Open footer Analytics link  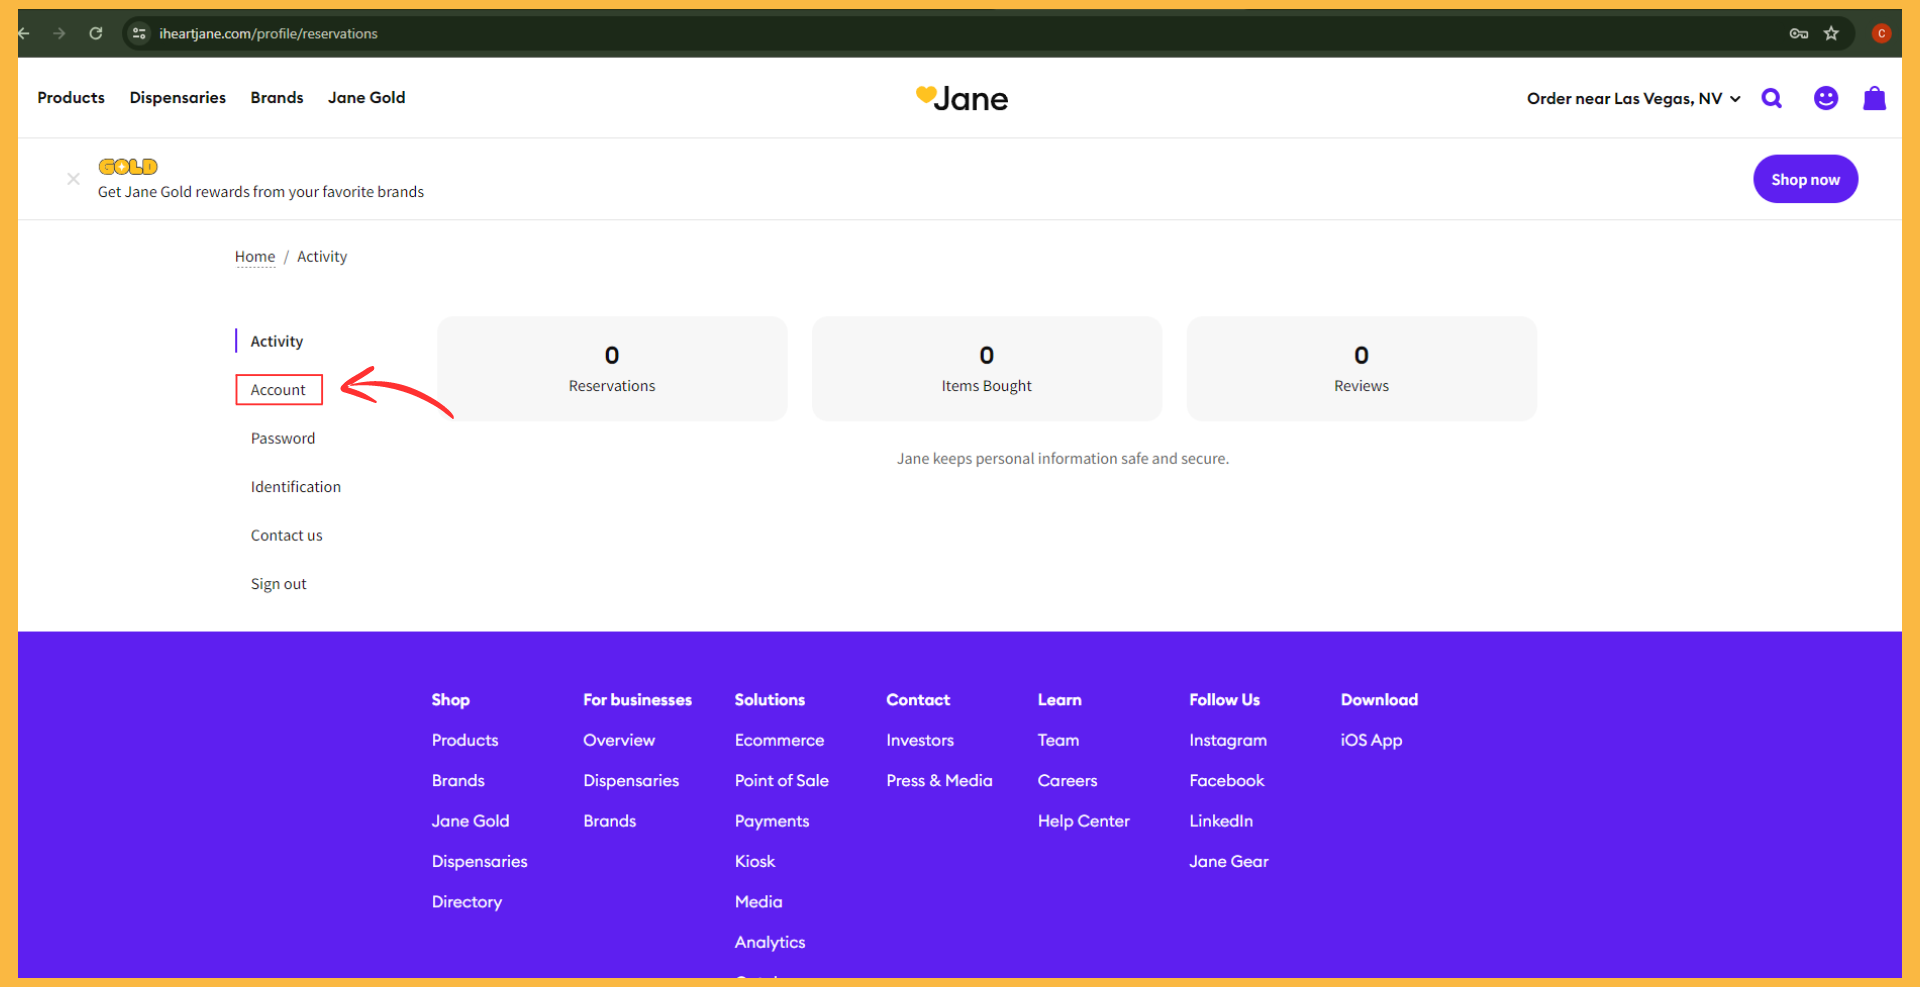[x=770, y=942]
